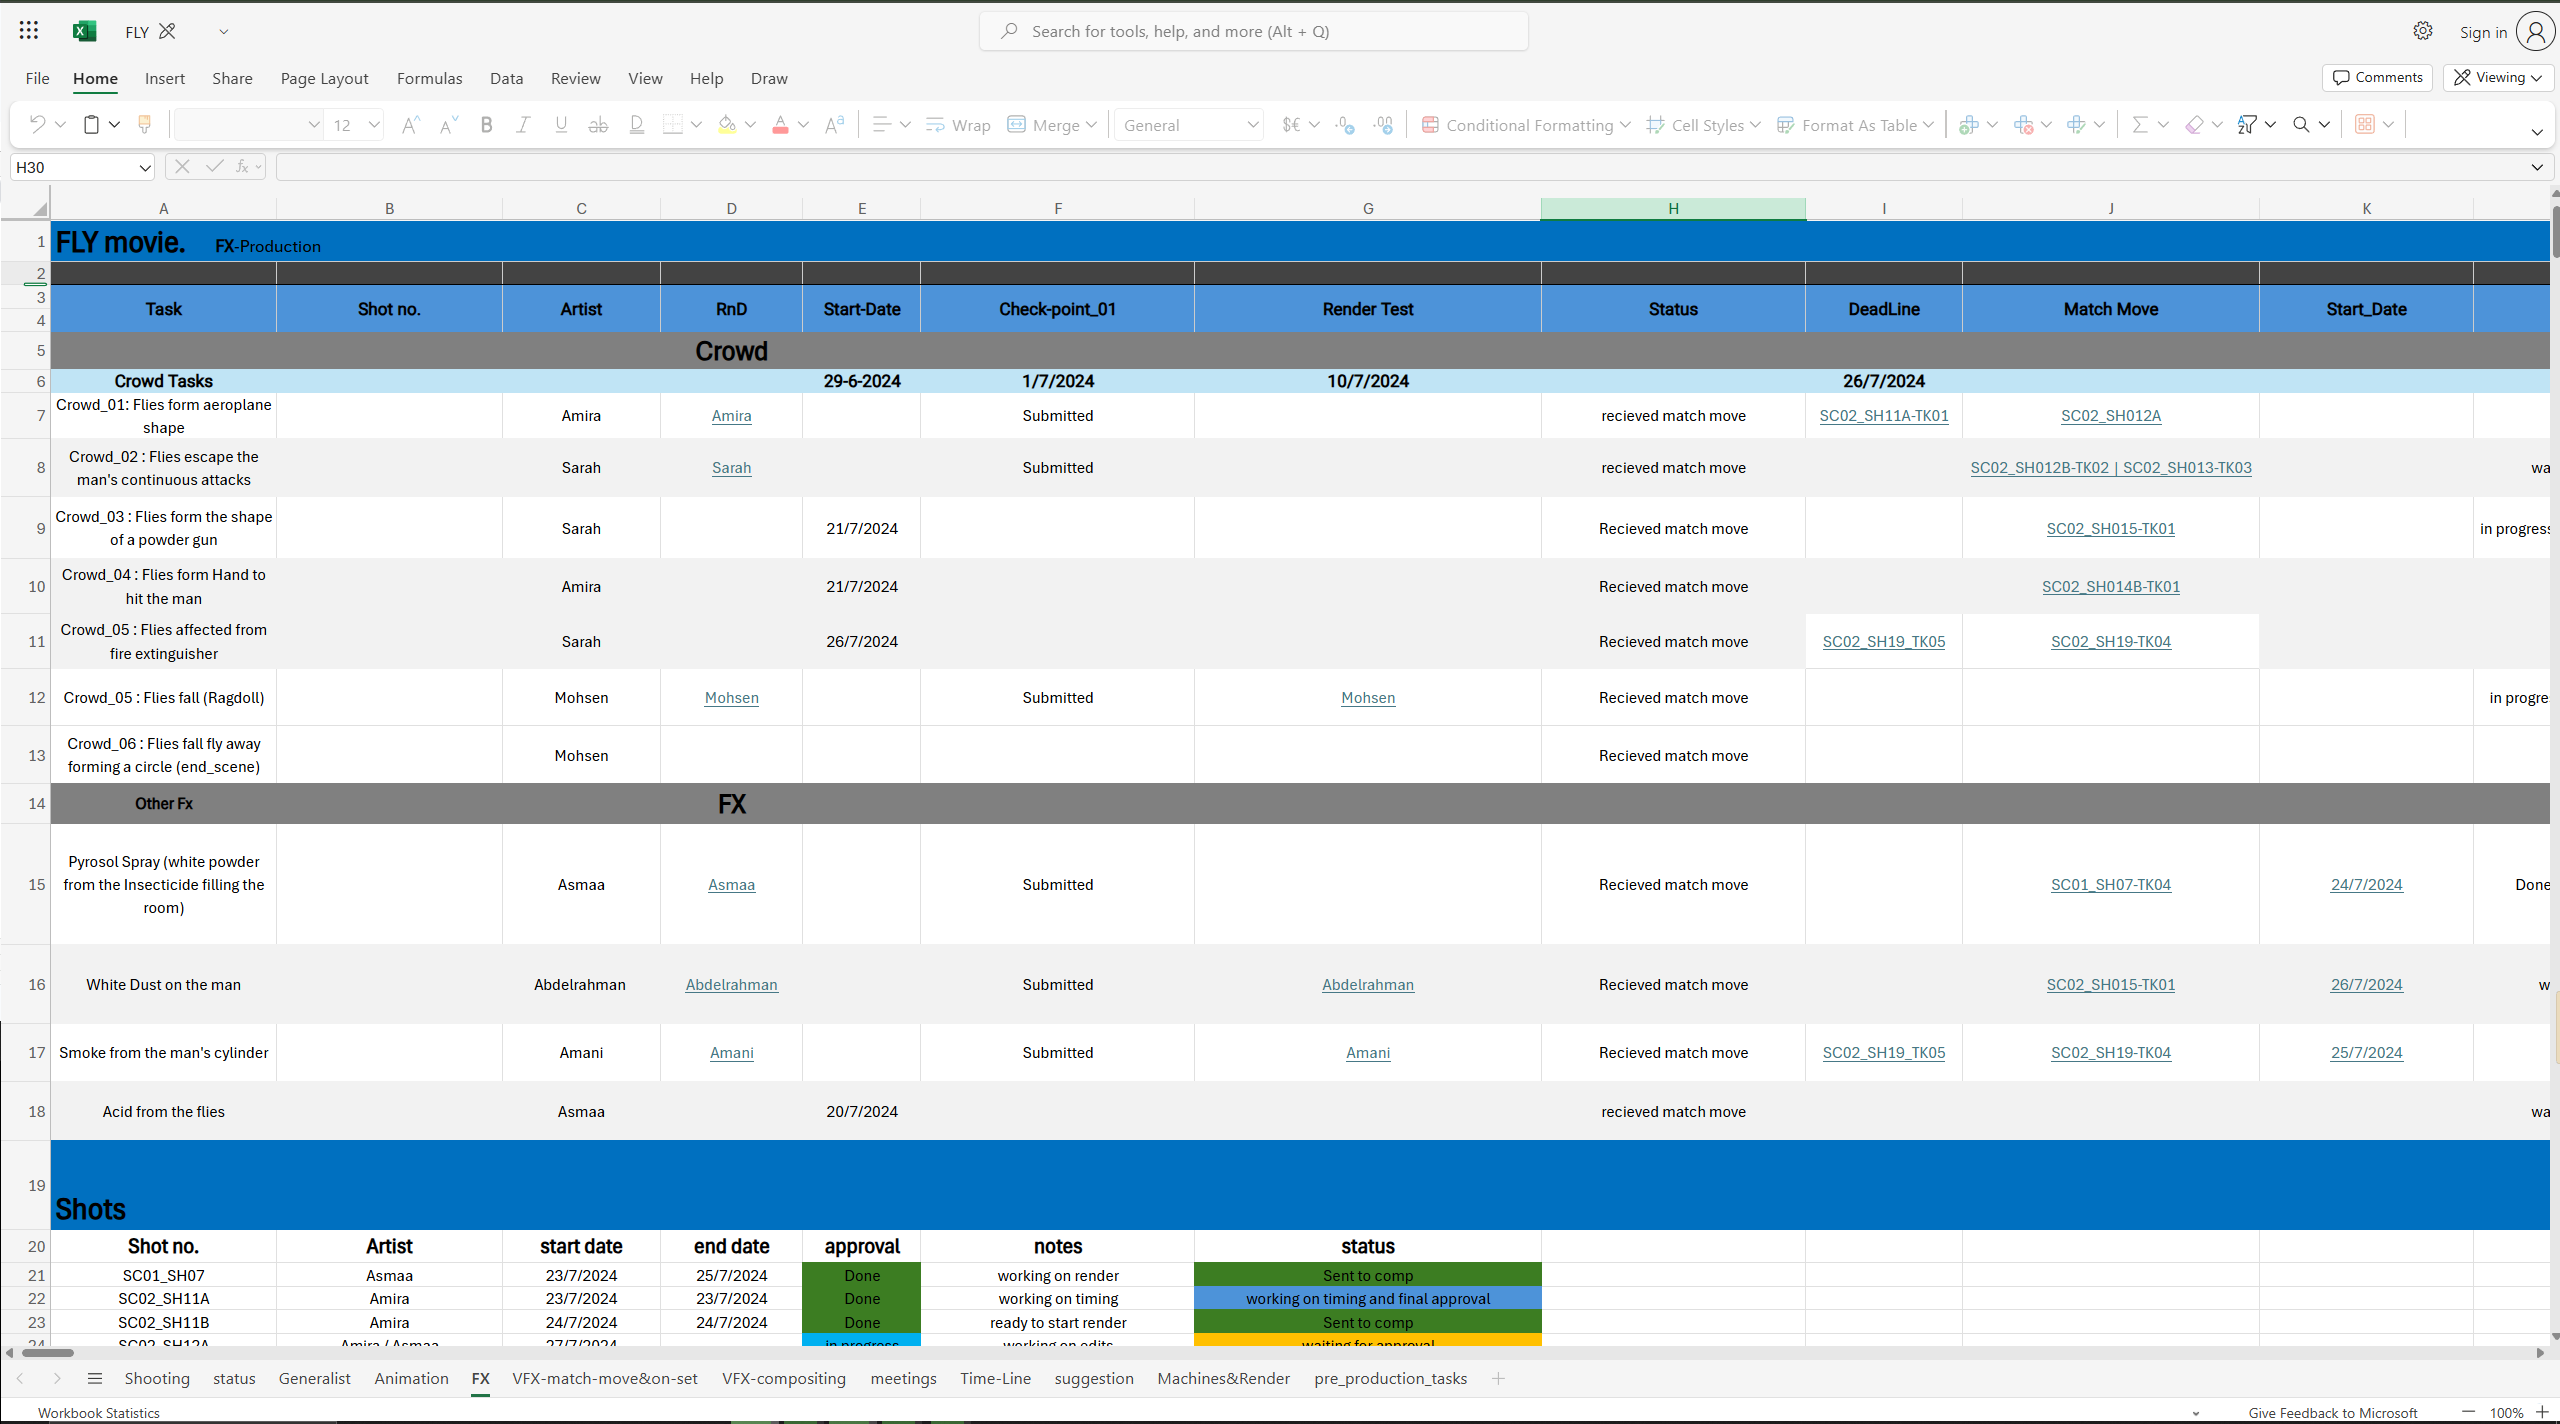
Task: Toggle strikethrough formatting
Action: click(x=598, y=124)
